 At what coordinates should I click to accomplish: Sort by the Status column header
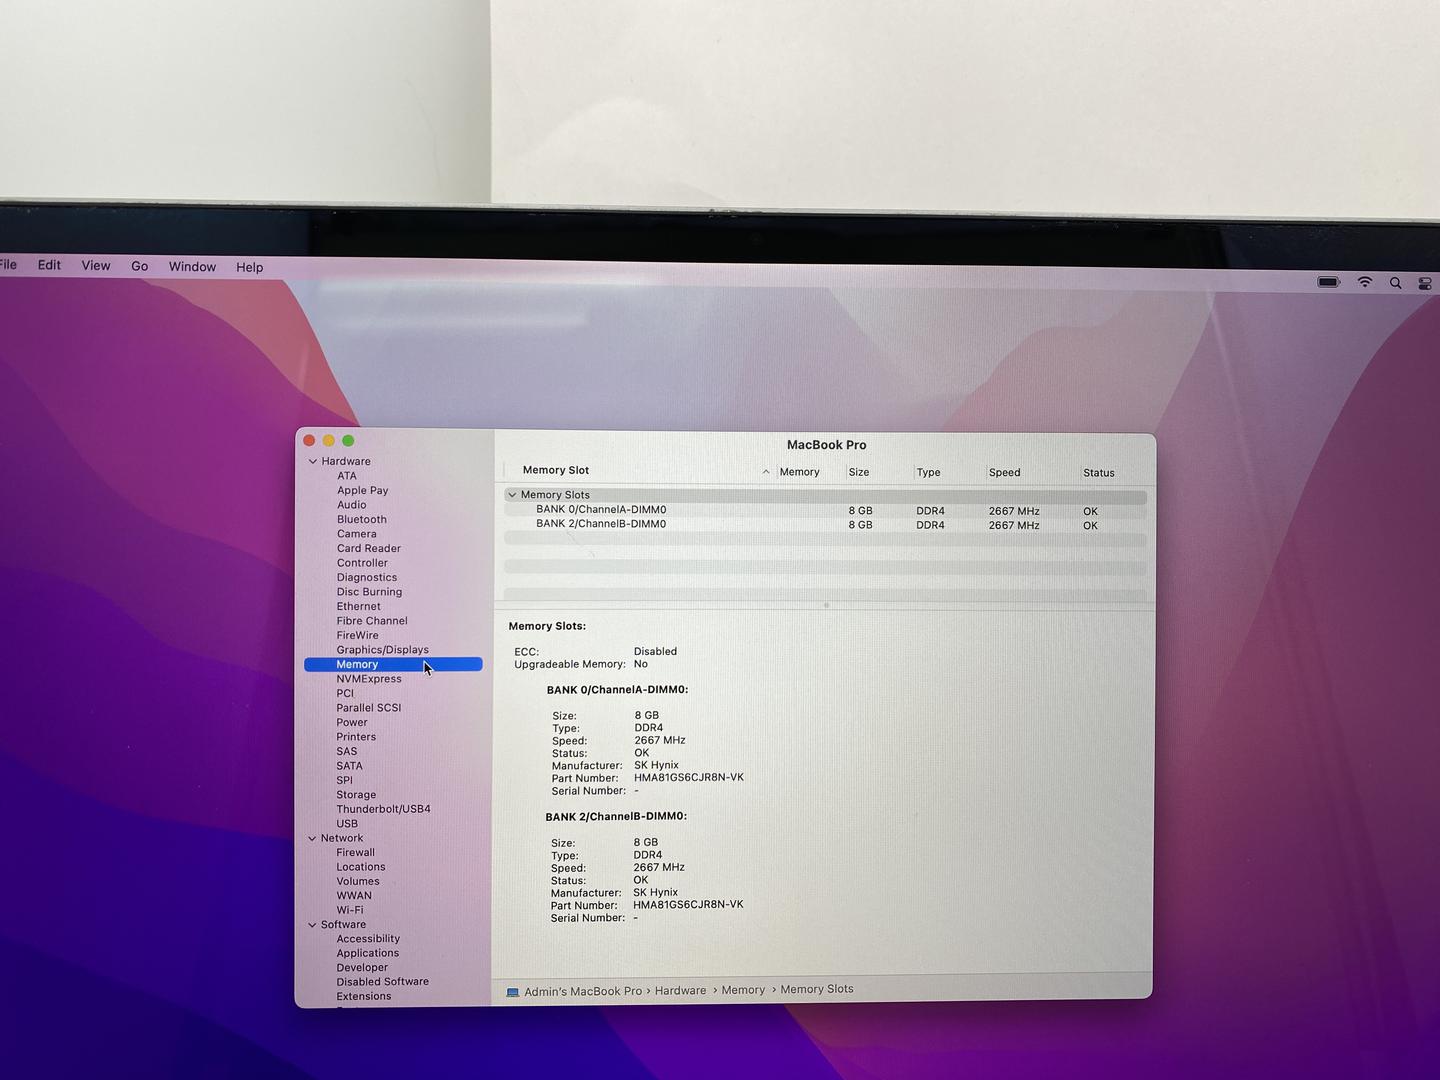pyautogui.click(x=1099, y=473)
